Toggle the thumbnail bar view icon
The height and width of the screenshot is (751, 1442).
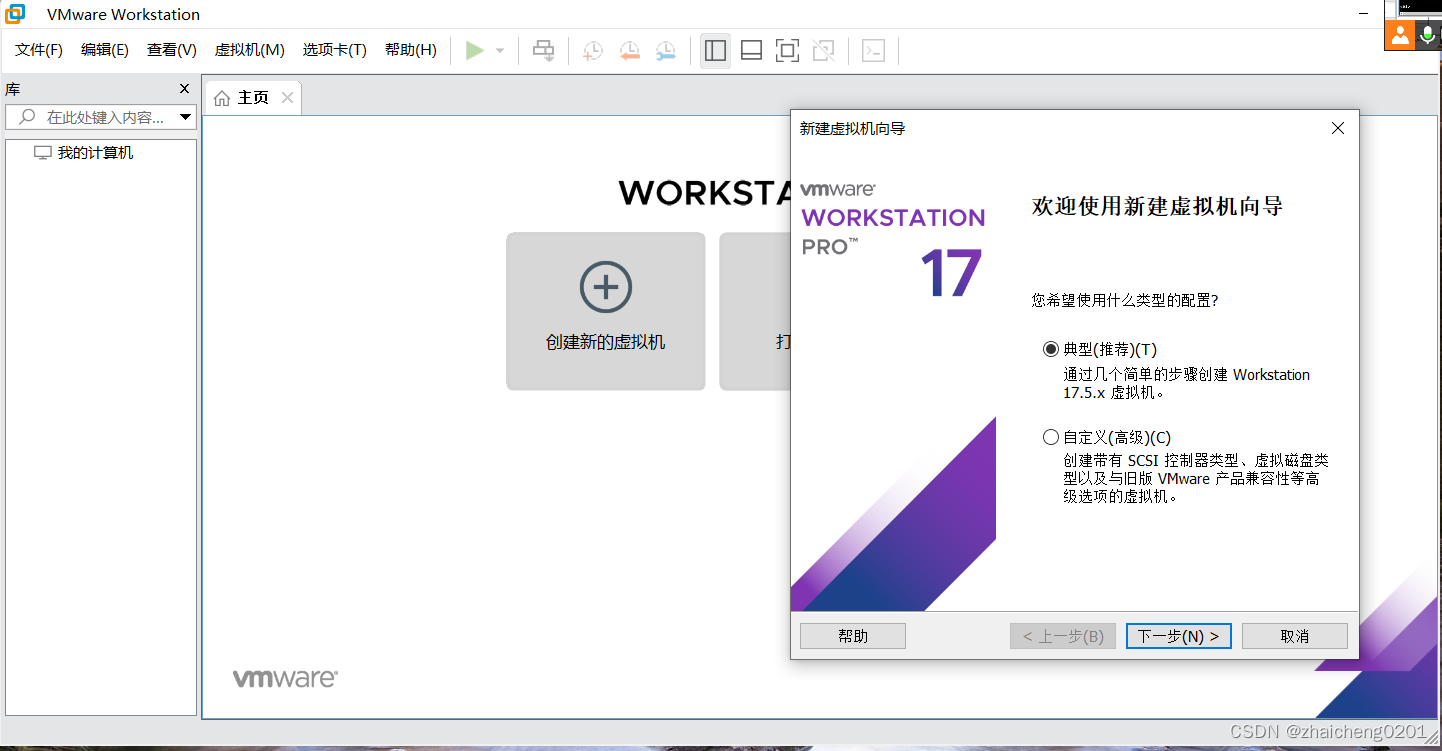[751, 50]
